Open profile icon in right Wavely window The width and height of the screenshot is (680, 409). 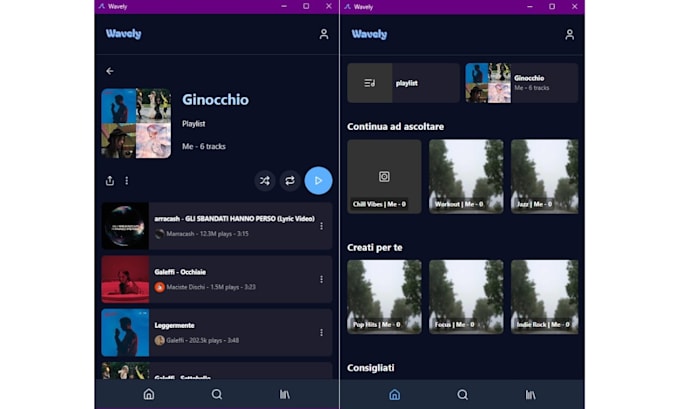pyautogui.click(x=569, y=35)
